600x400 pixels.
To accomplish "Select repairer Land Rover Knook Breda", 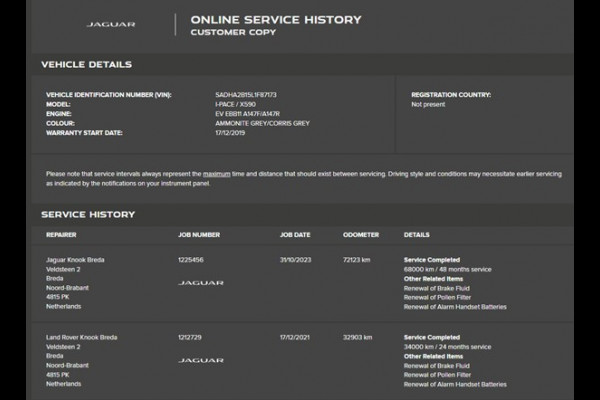I will click(x=82, y=337).
